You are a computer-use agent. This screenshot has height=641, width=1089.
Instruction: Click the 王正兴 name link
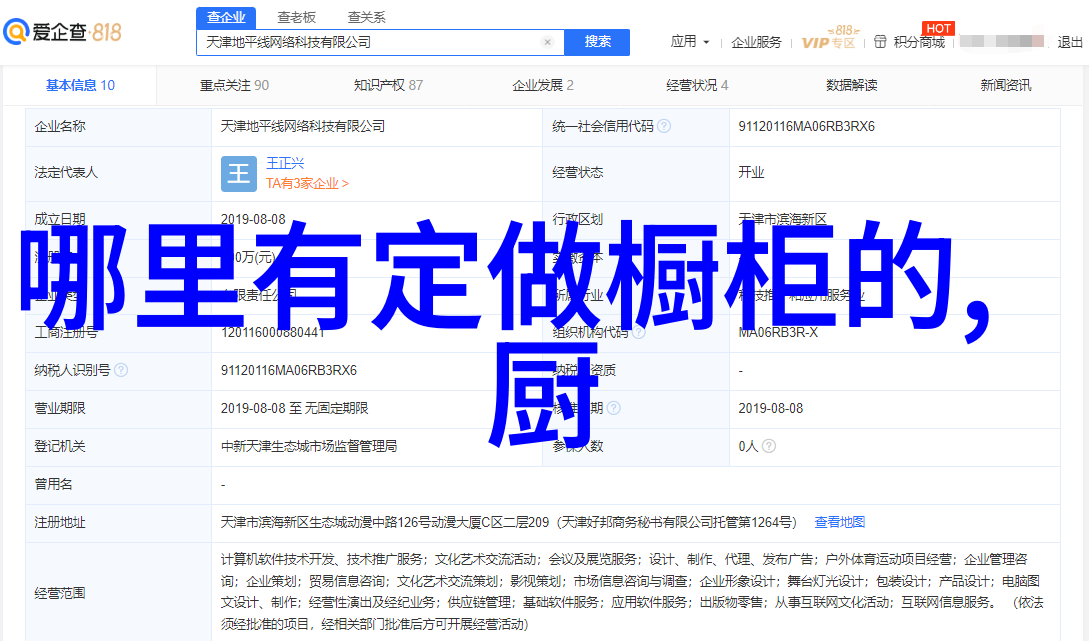(x=285, y=163)
